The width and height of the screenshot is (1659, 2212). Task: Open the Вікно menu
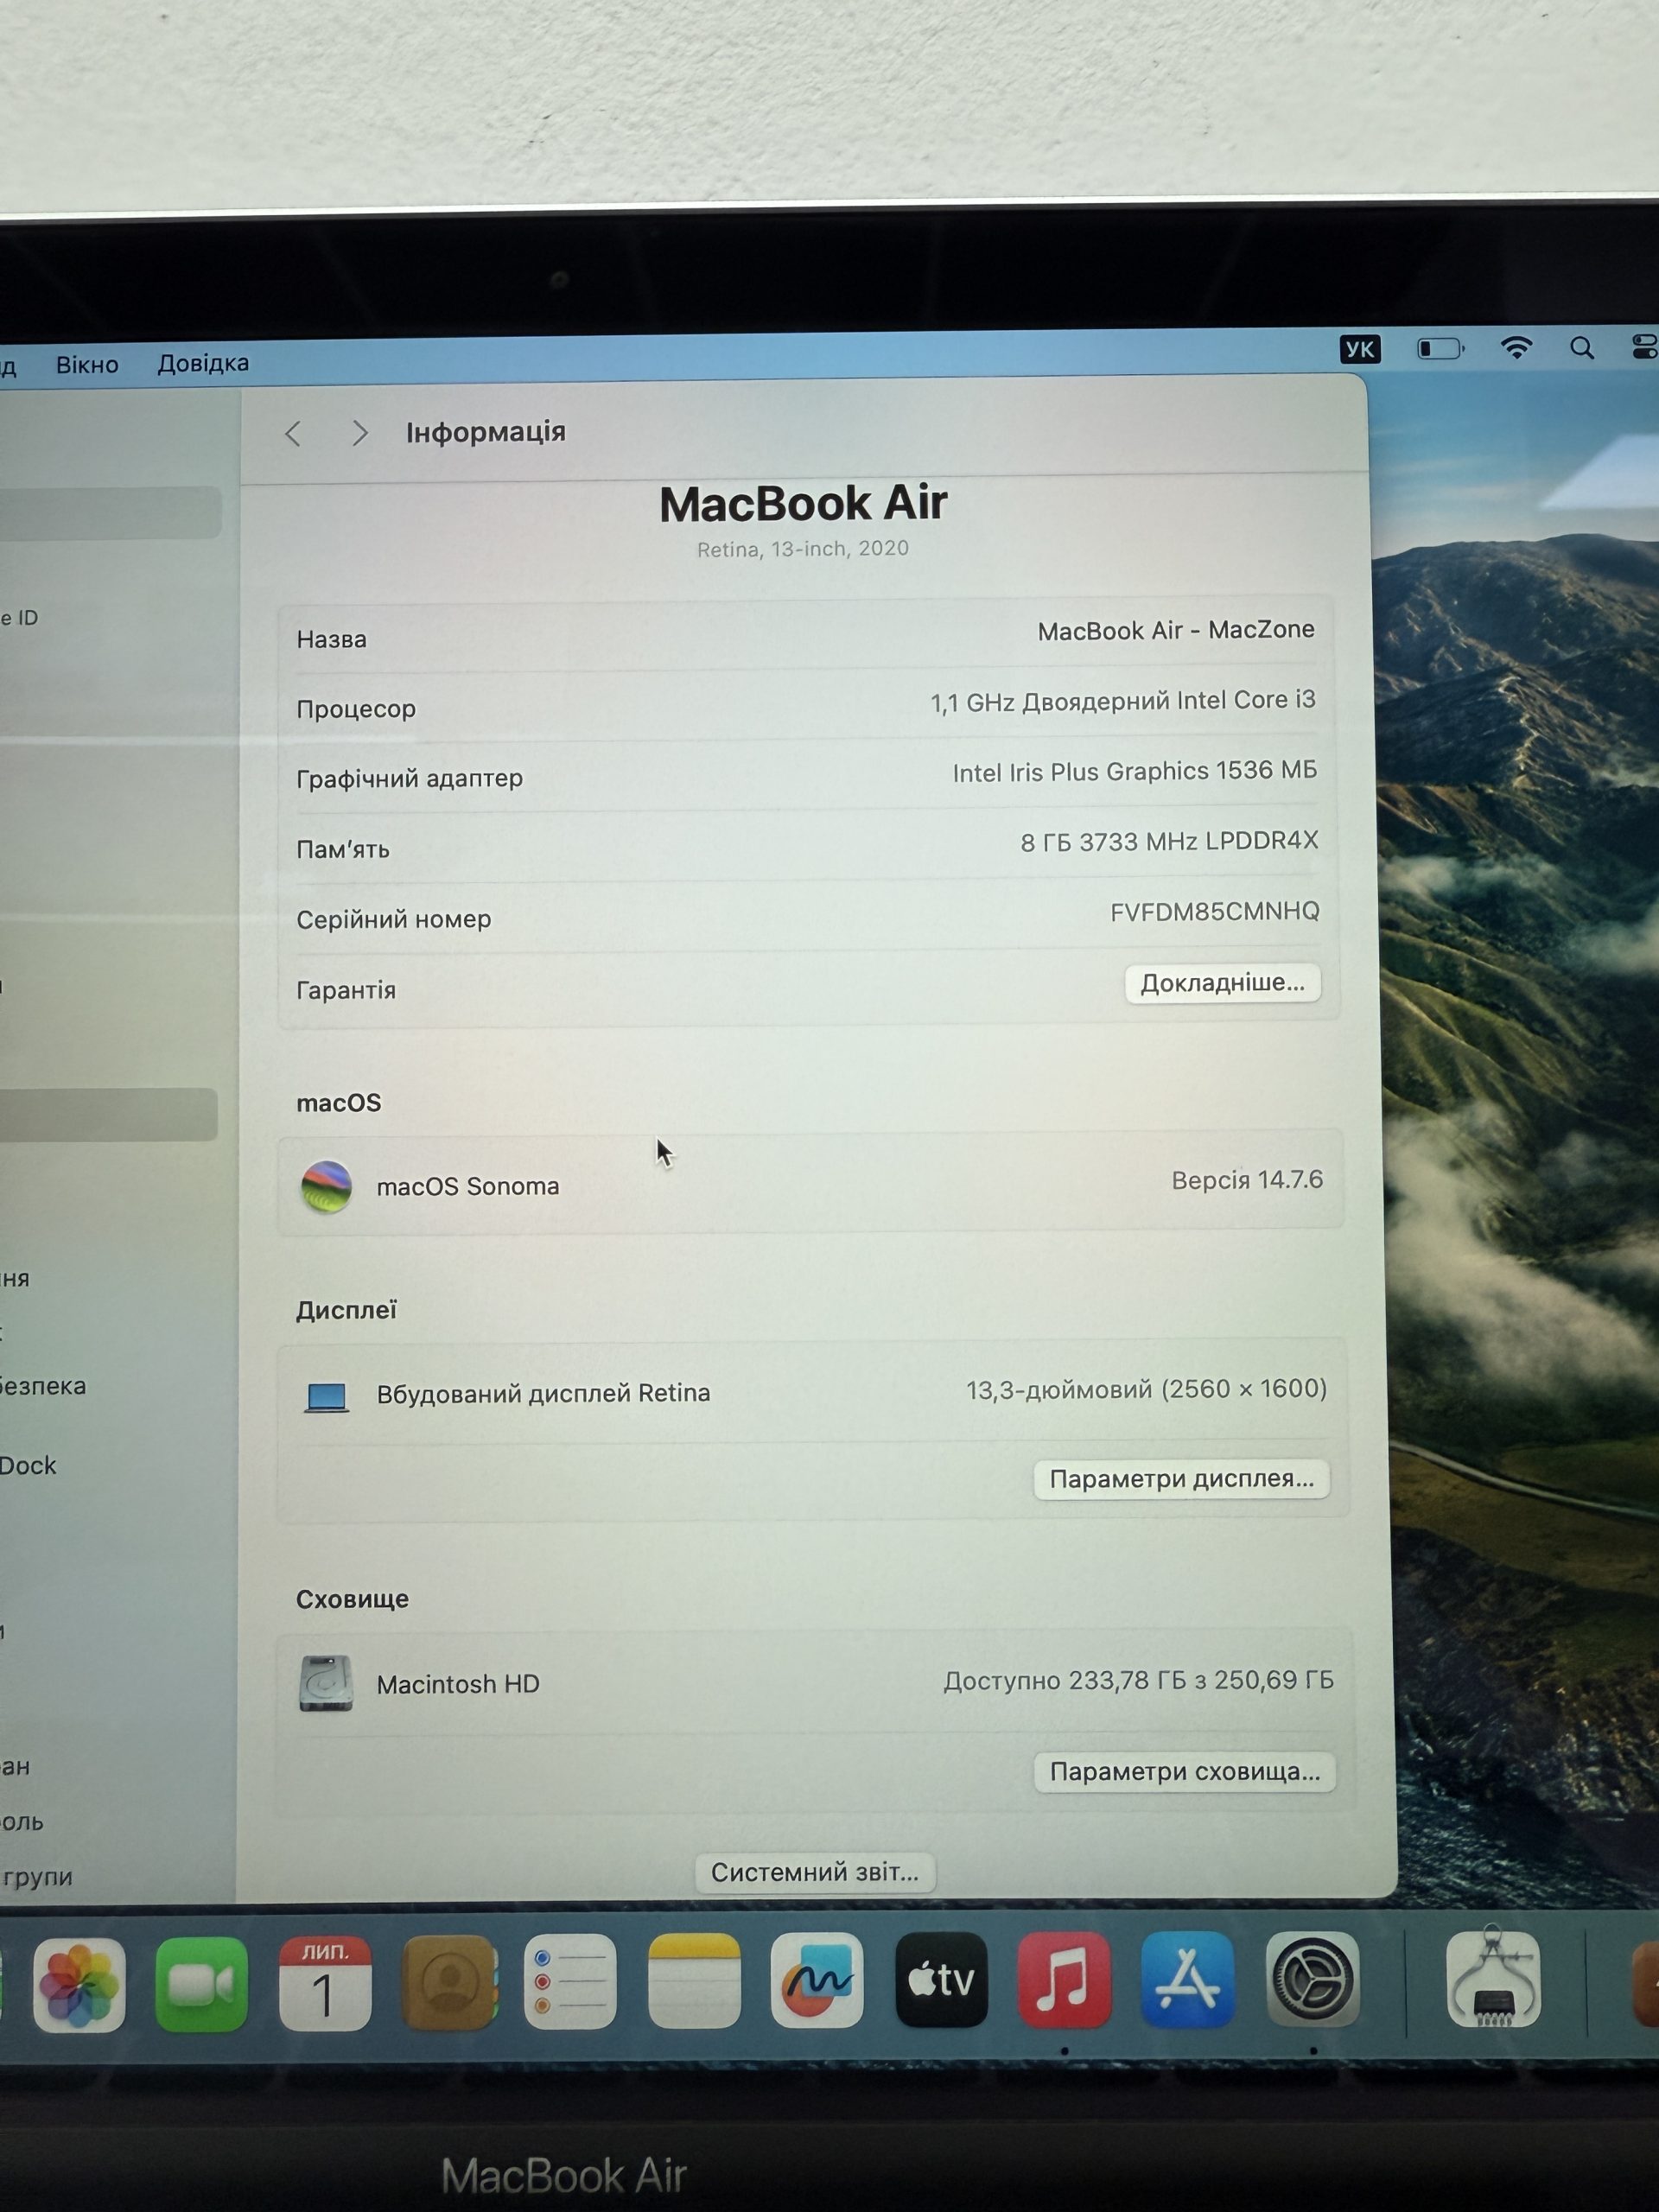[87, 365]
